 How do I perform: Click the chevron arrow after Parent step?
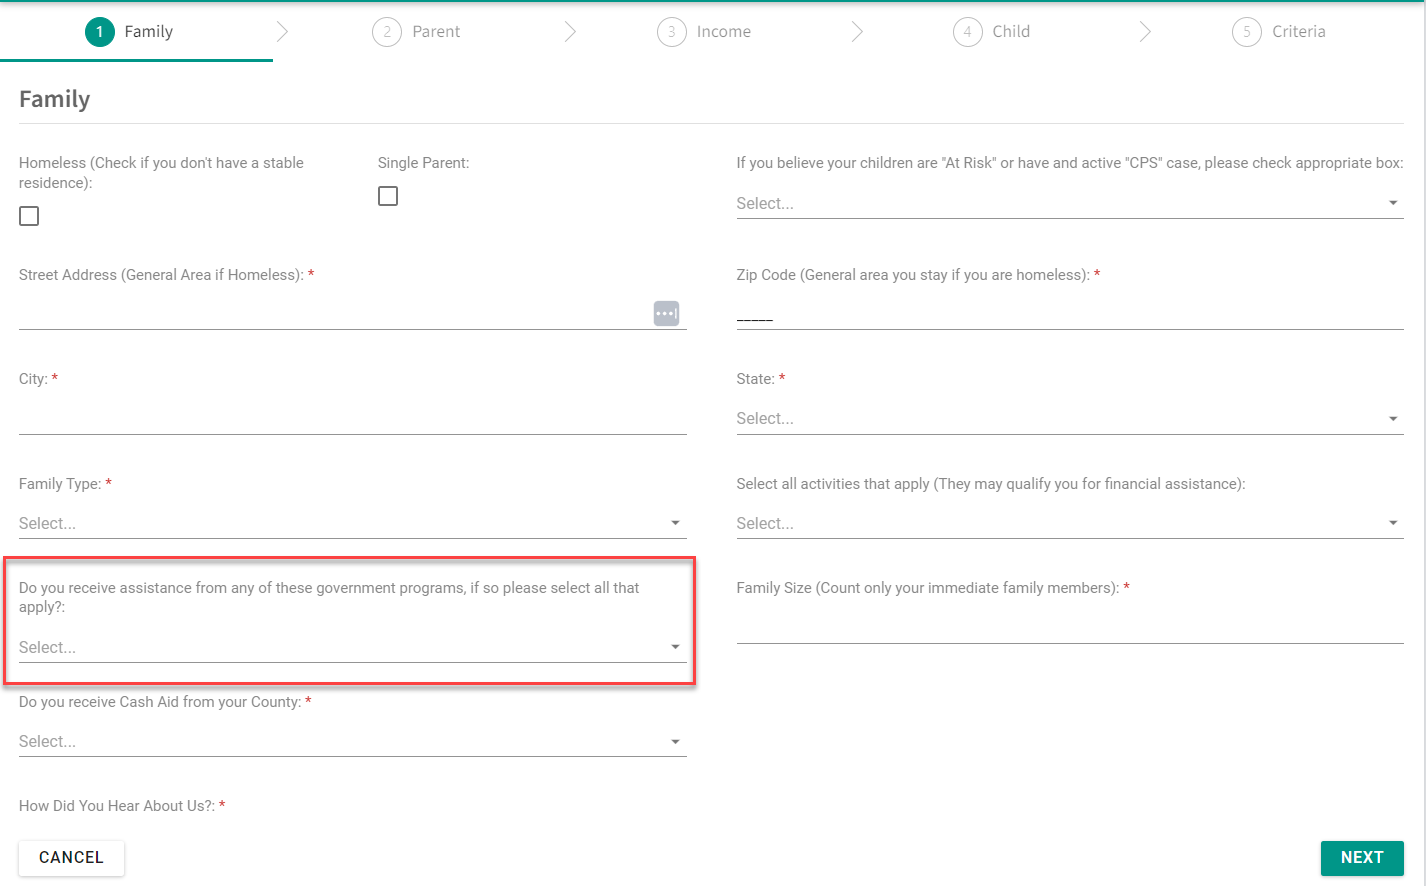[x=570, y=32]
